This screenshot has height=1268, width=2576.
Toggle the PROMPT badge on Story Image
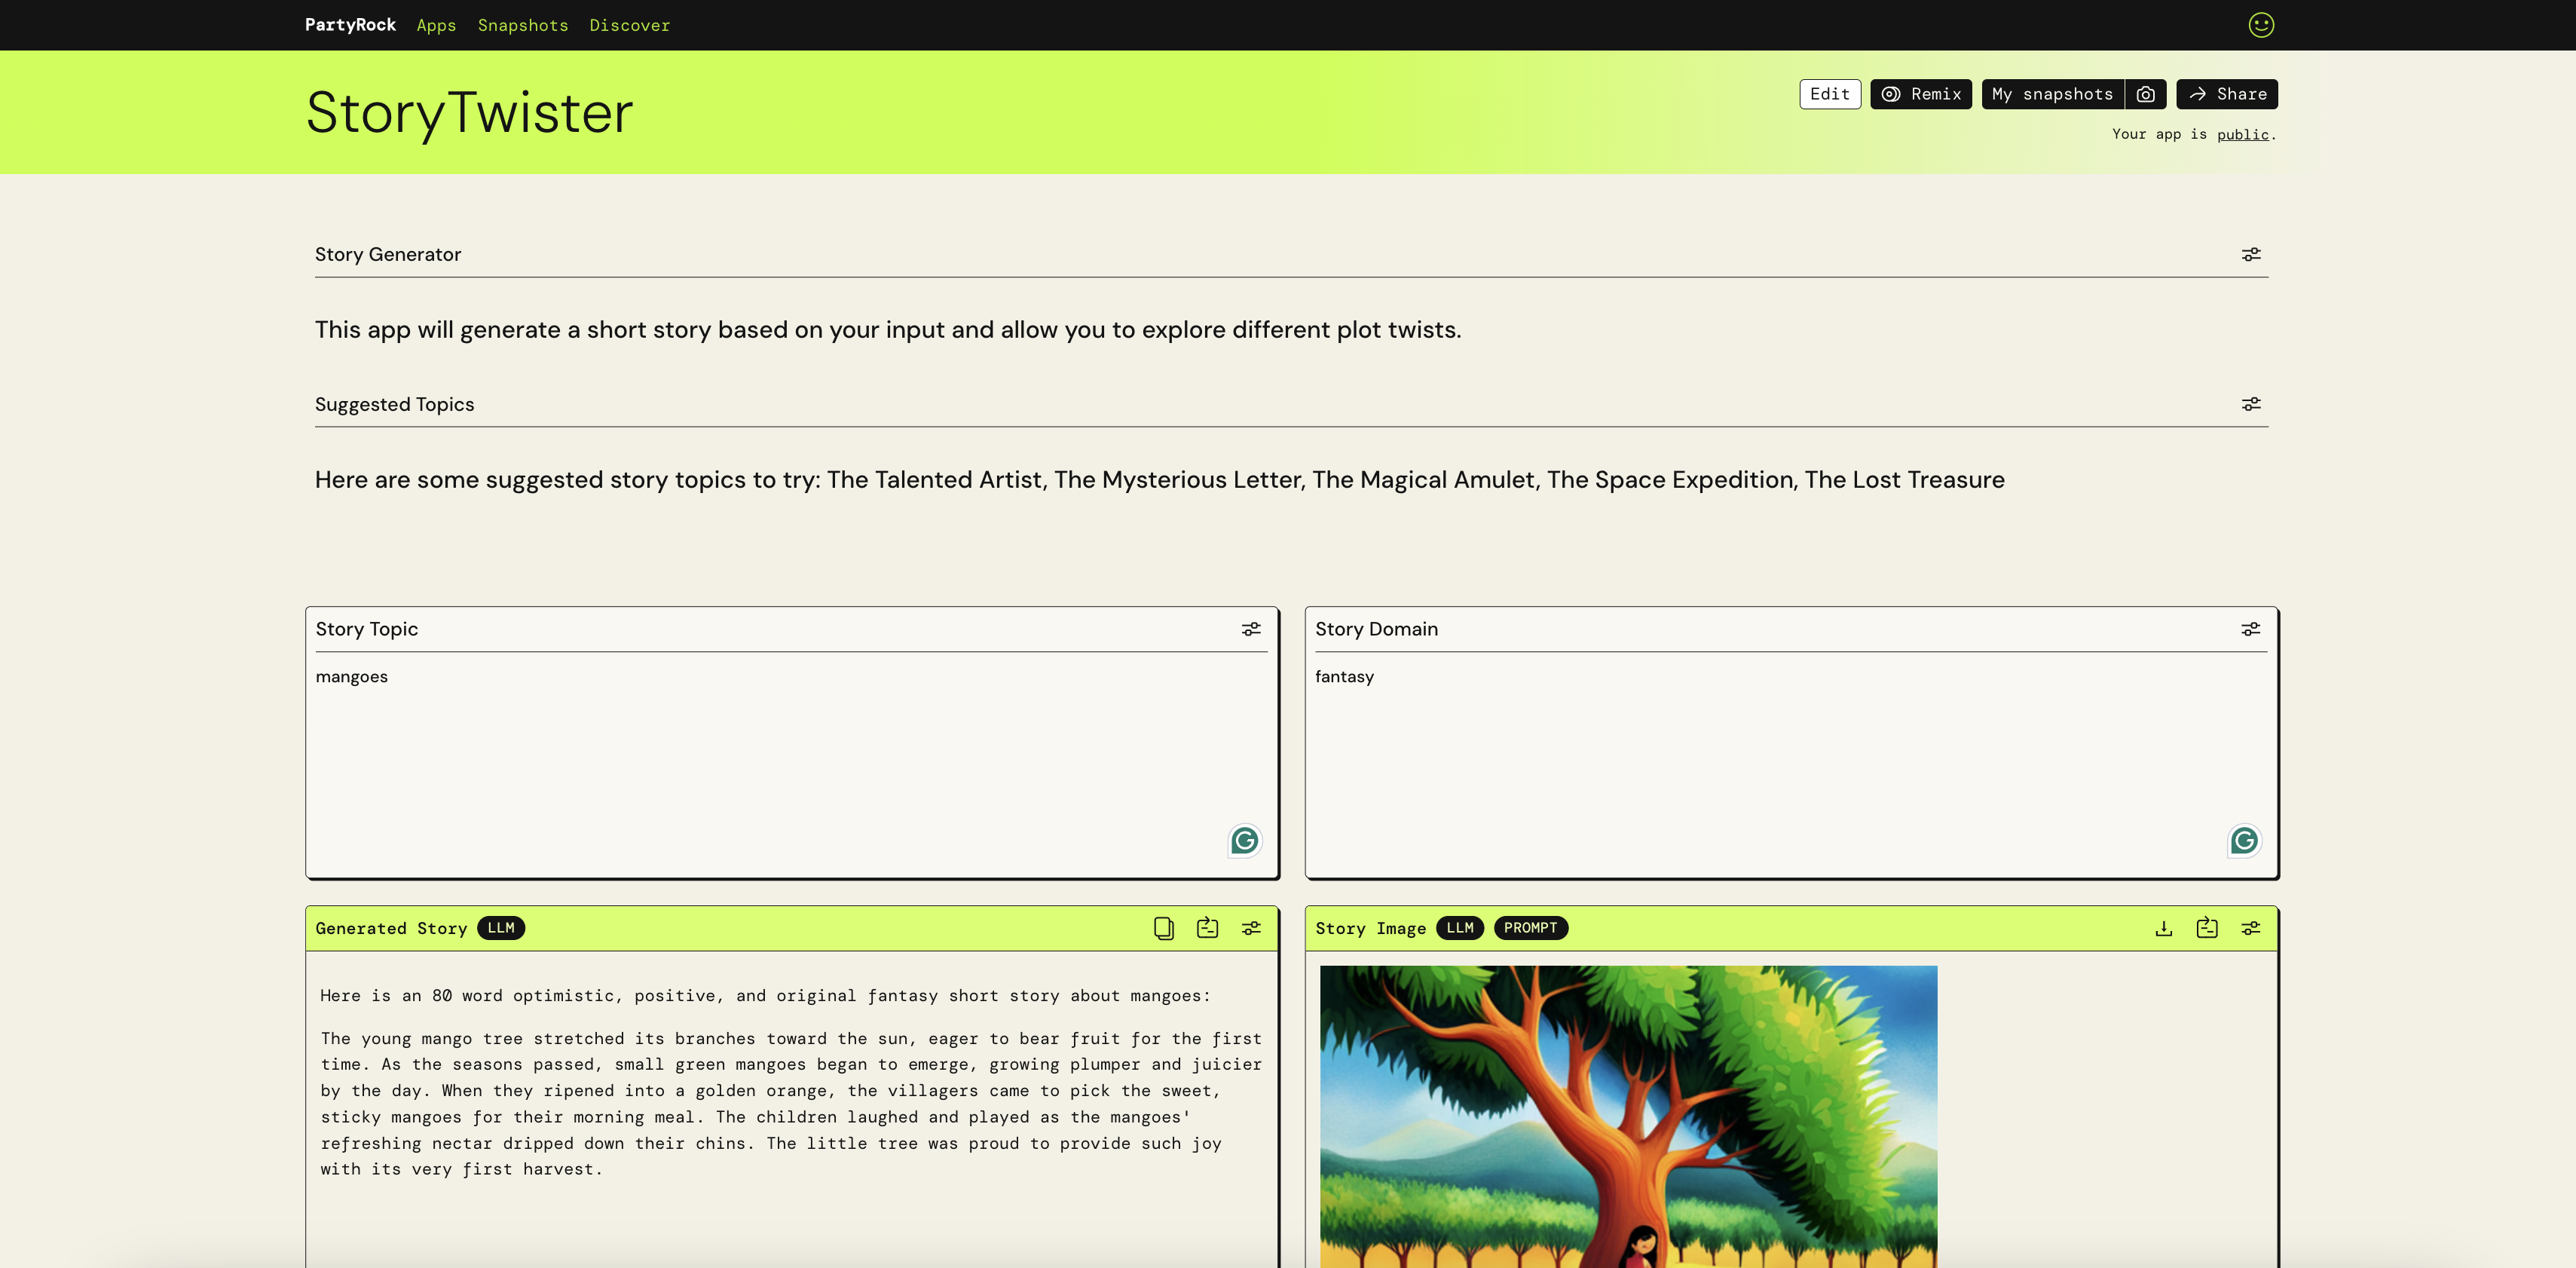coord(1530,928)
